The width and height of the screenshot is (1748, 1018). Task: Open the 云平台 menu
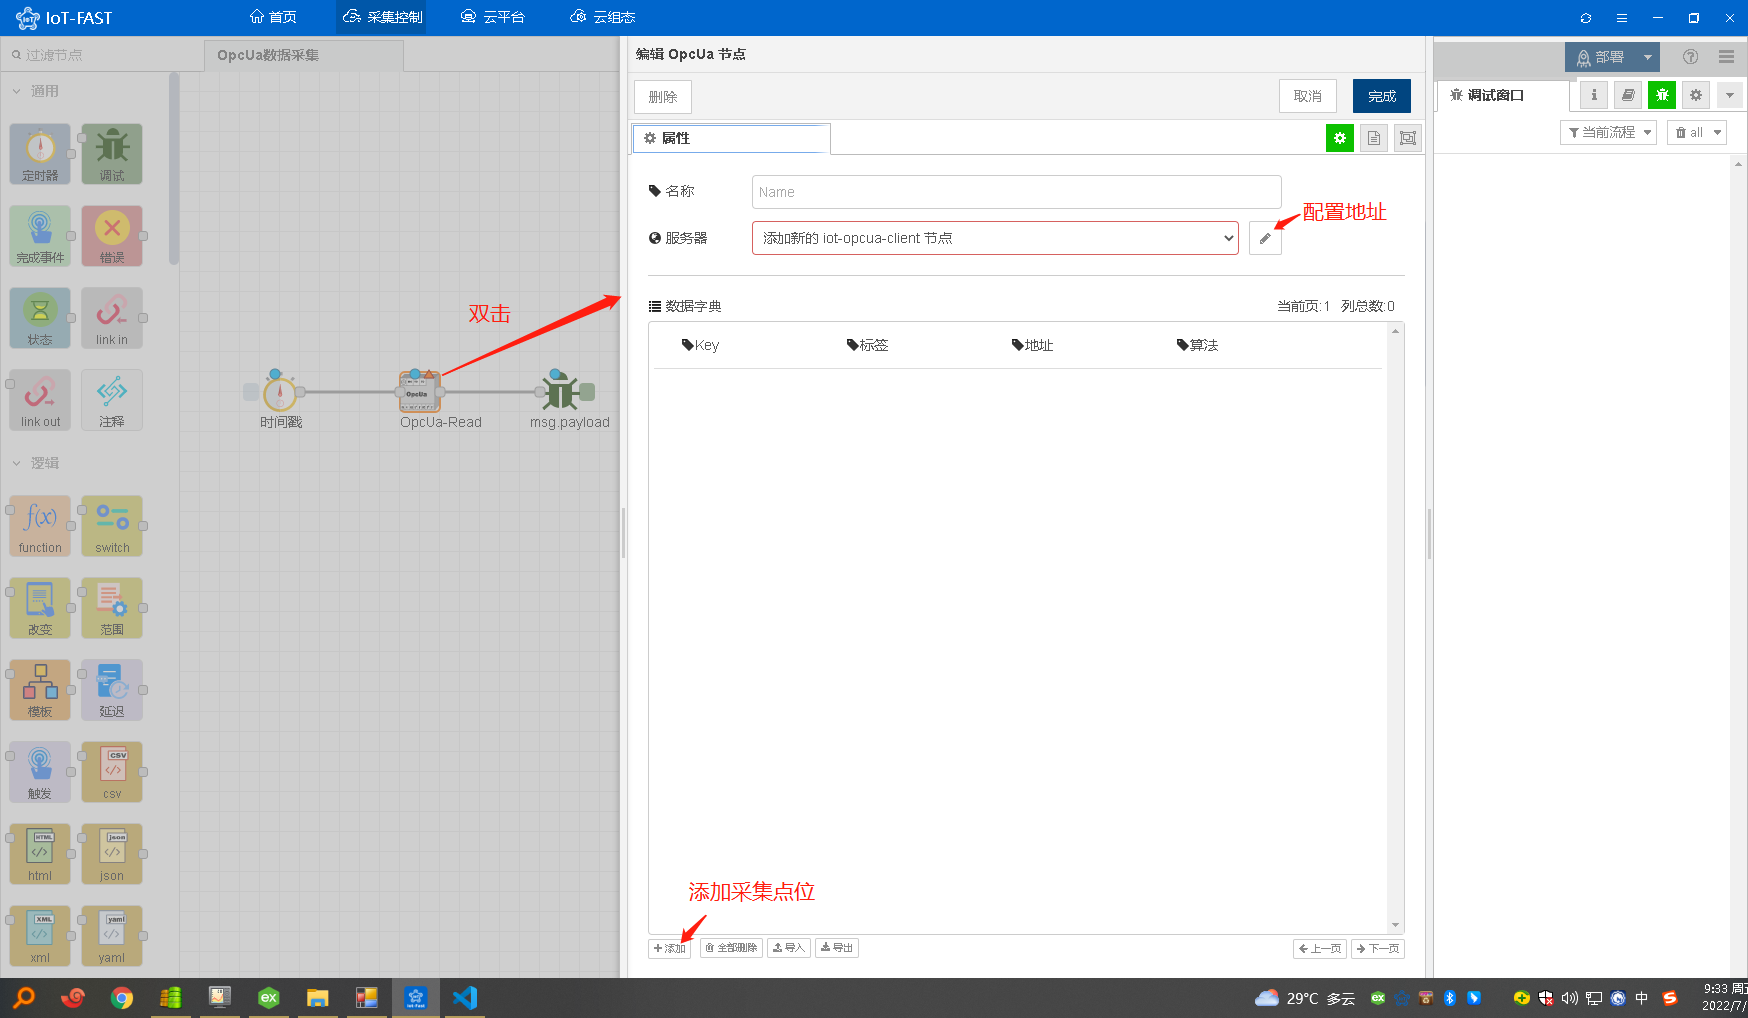click(x=492, y=17)
